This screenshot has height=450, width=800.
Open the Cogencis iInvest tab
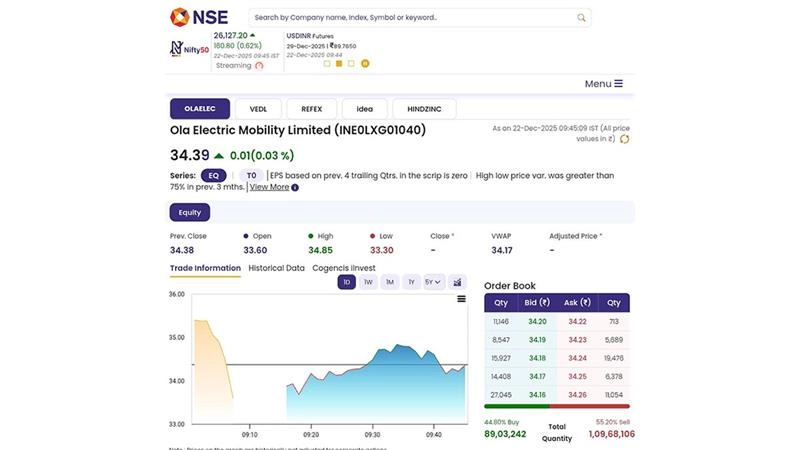tap(346, 268)
